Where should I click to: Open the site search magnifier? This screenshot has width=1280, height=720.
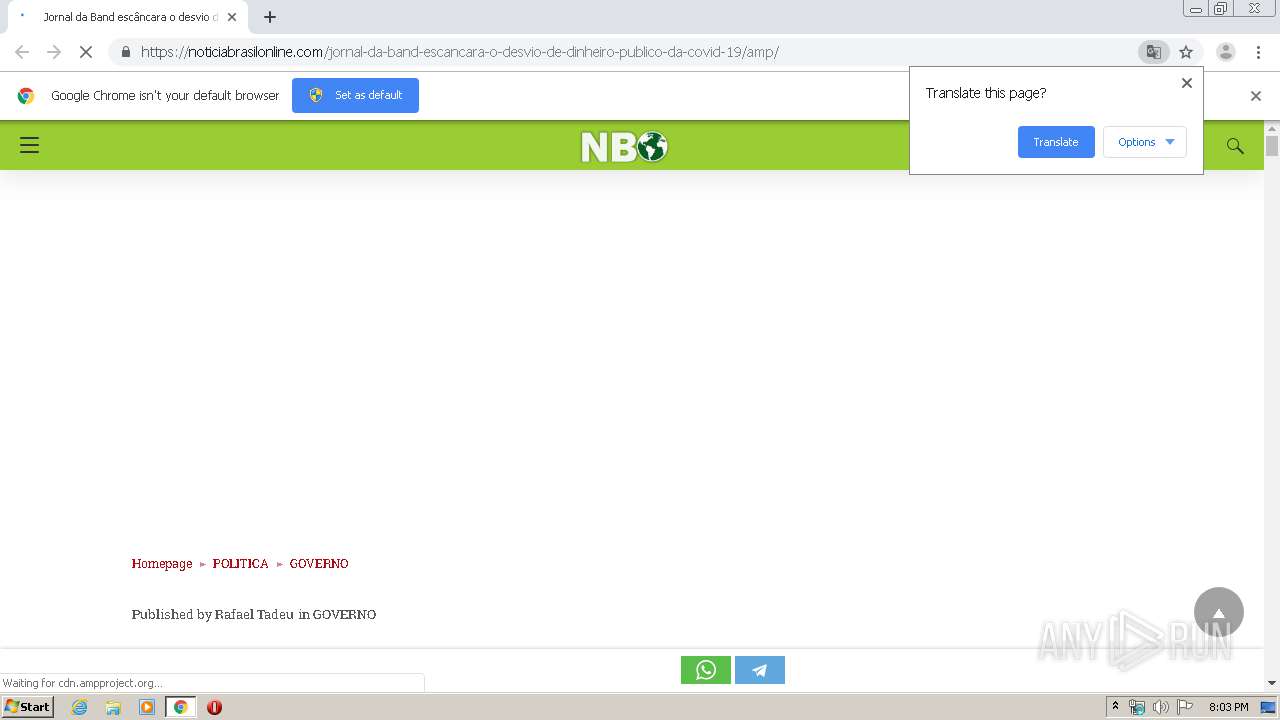coord(1235,146)
